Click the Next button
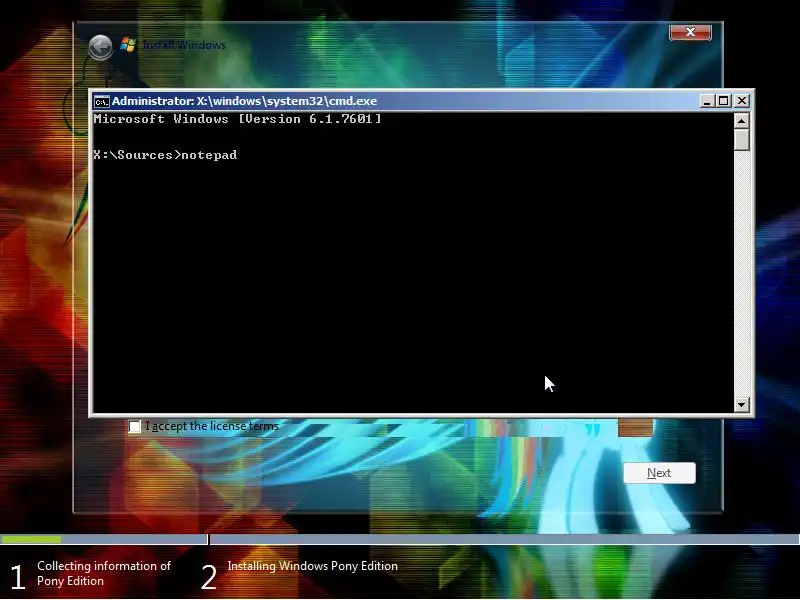Viewport: 800px width, 600px height. coord(659,473)
